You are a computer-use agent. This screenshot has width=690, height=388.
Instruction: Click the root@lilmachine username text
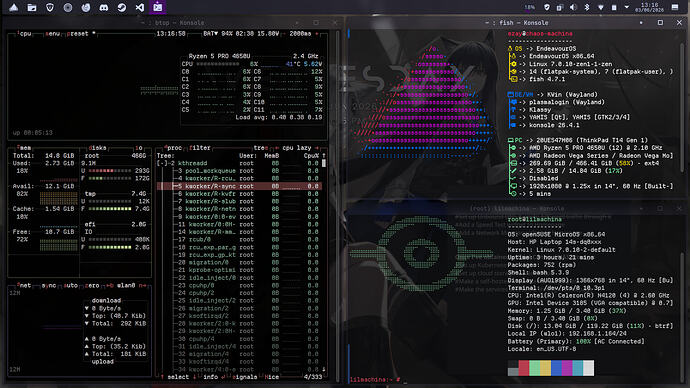(x=534, y=219)
